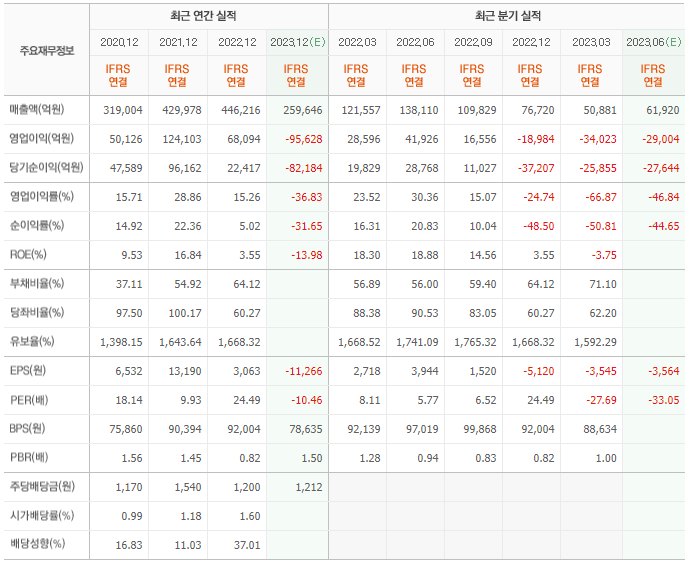Click the 'PBR(배)' row label
The image size is (690, 563).
tap(29, 458)
